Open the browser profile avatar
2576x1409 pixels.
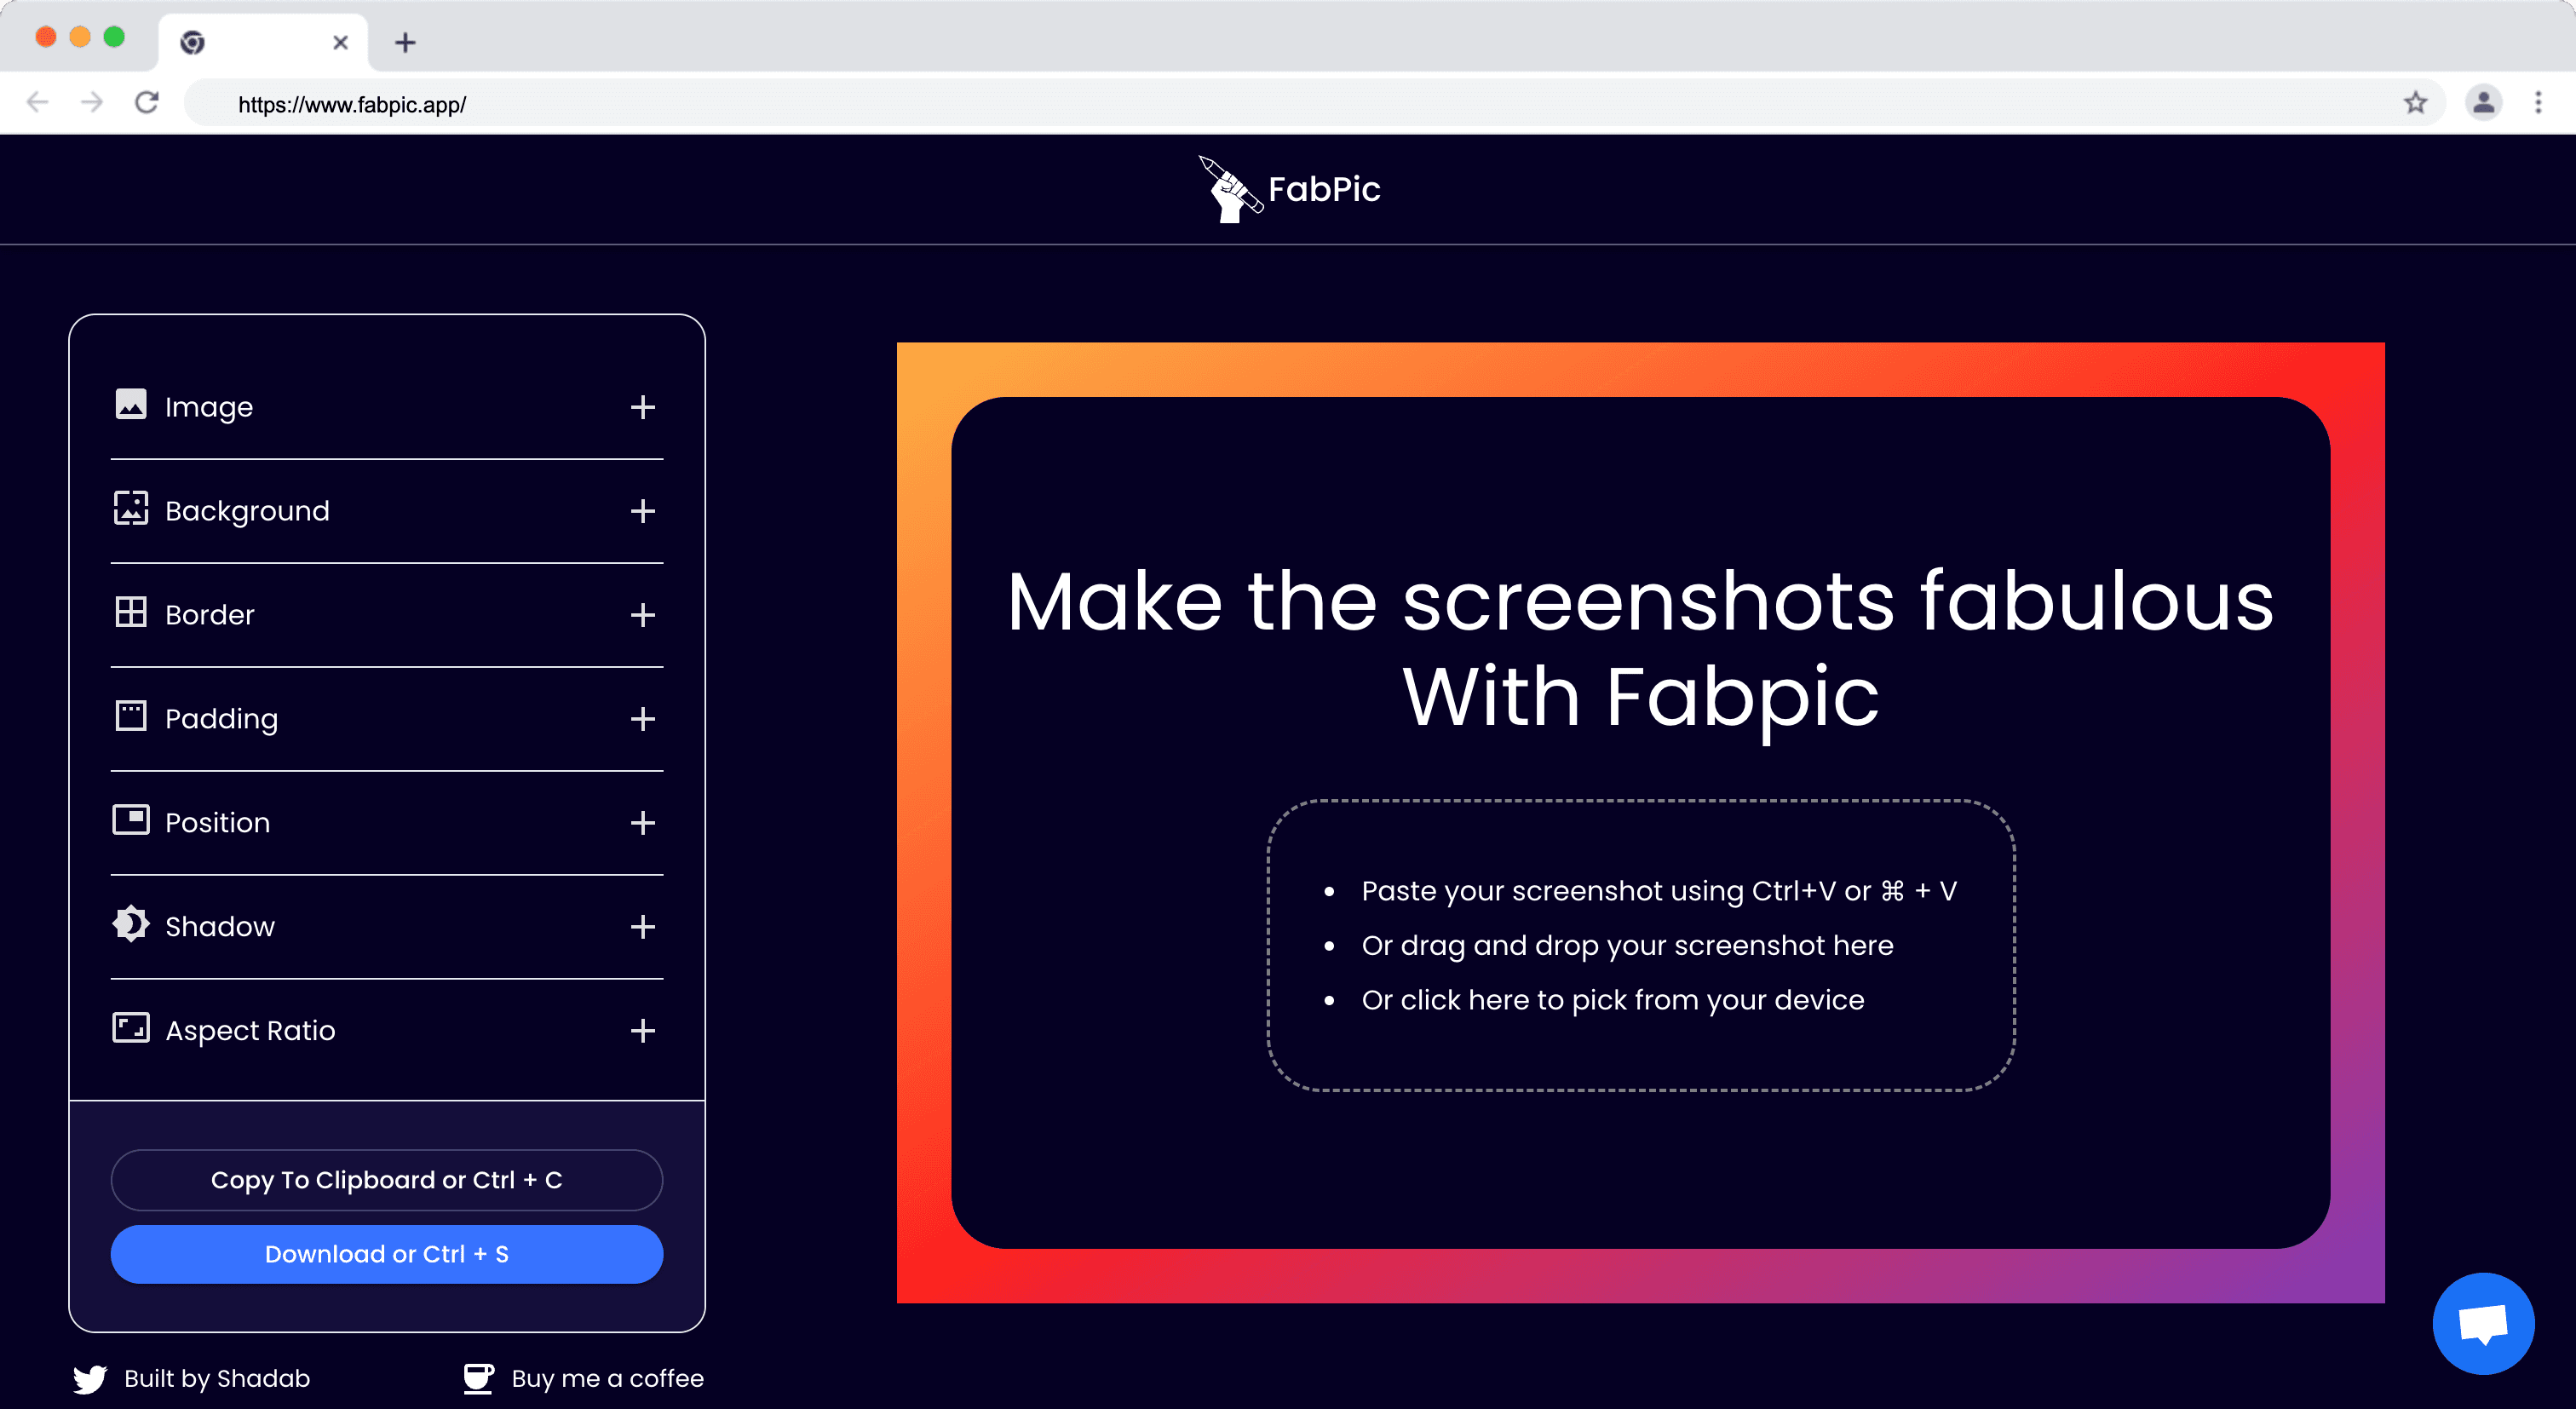coord(2483,103)
